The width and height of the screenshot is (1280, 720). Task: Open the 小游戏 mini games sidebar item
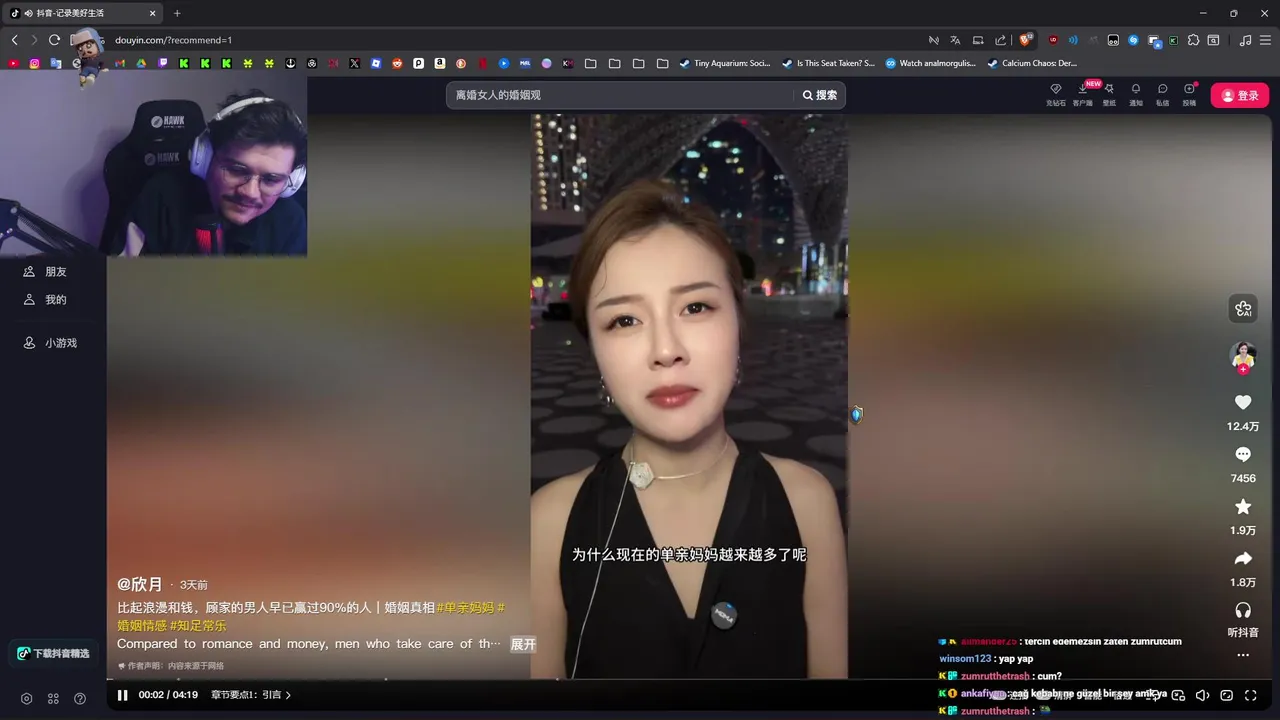pos(51,343)
